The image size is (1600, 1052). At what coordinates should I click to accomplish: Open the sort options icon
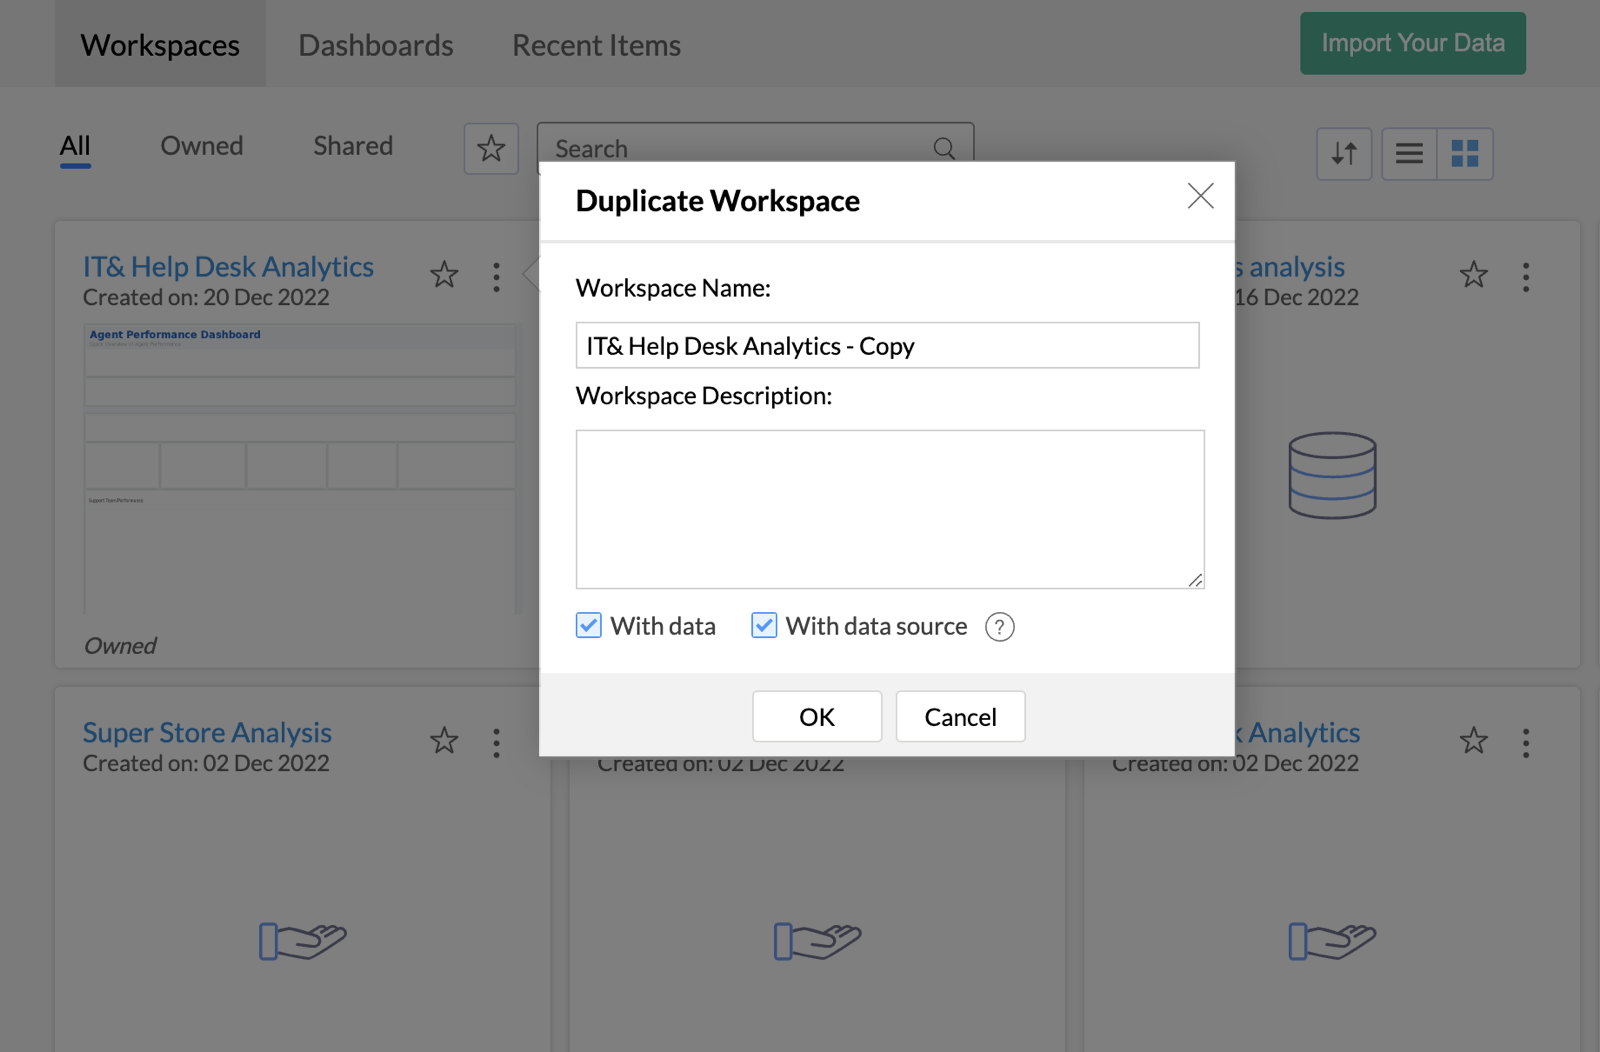click(x=1343, y=154)
